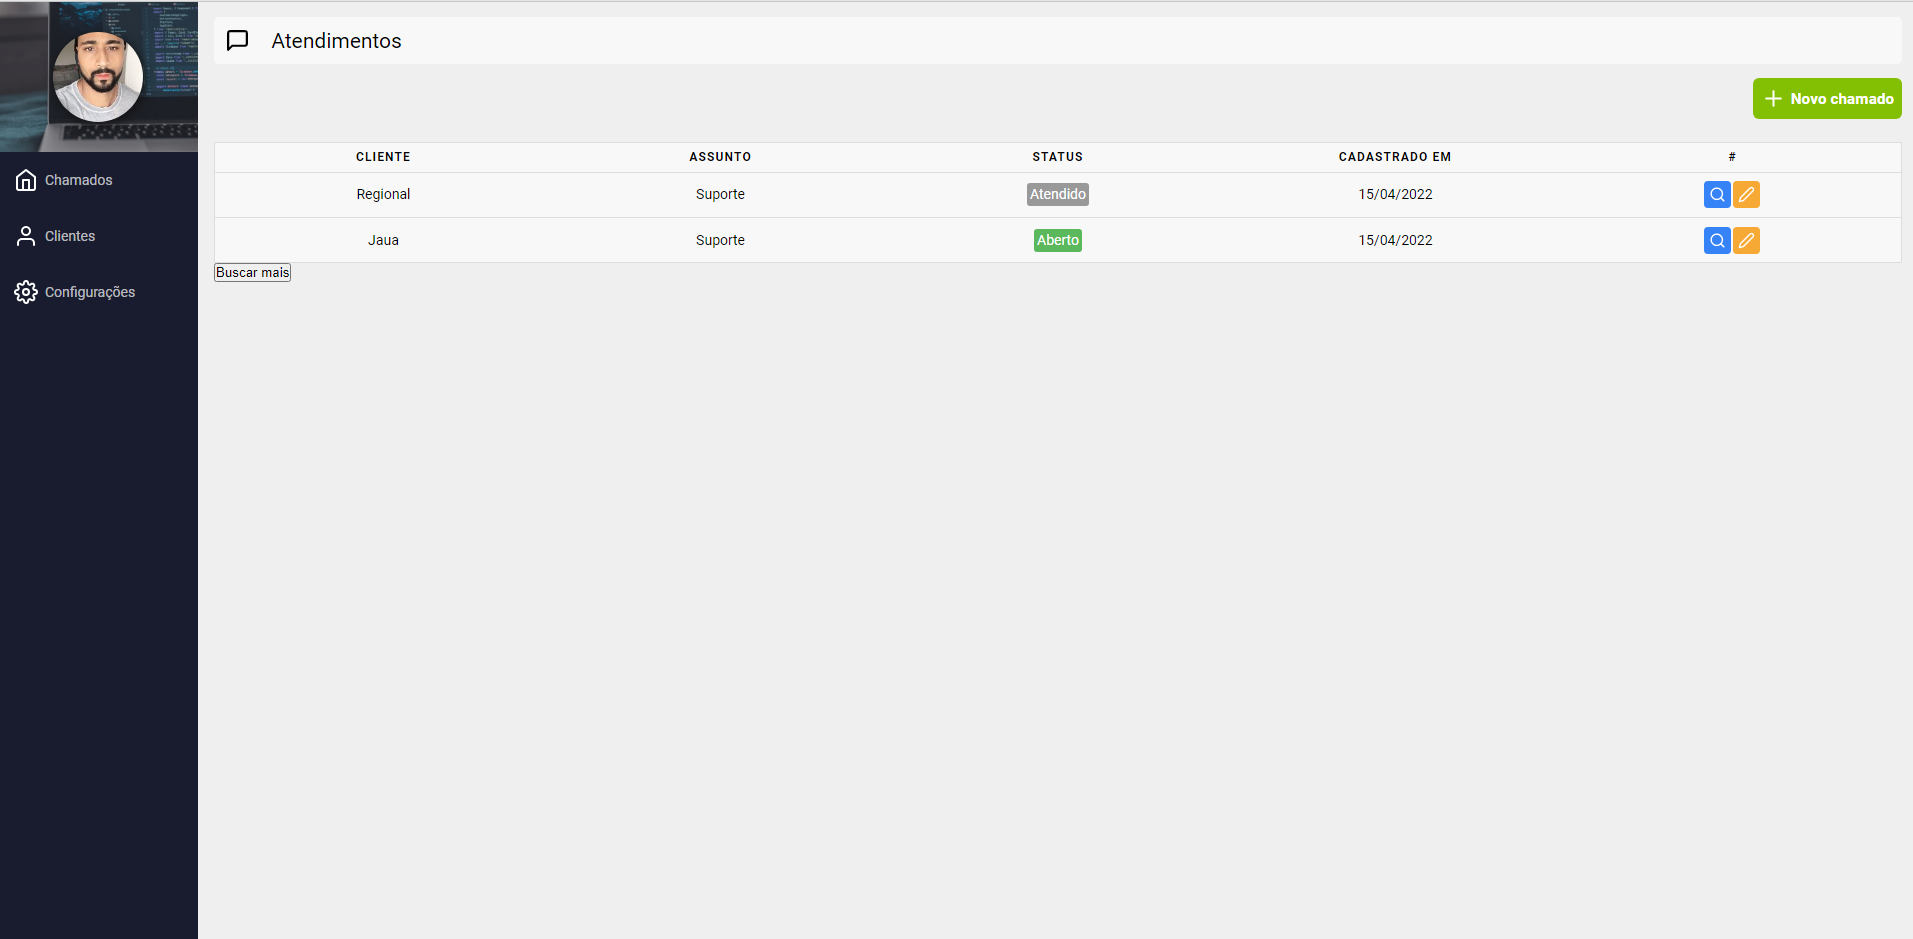The image size is (1913, 939).
Task: Click the chat bubble icon beside Atendimentos
Action: point(237,40)
